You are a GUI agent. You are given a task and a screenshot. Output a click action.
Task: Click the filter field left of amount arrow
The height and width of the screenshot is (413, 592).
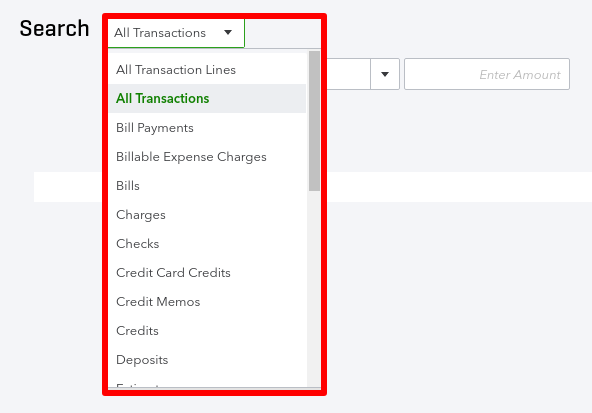[348, 74]
